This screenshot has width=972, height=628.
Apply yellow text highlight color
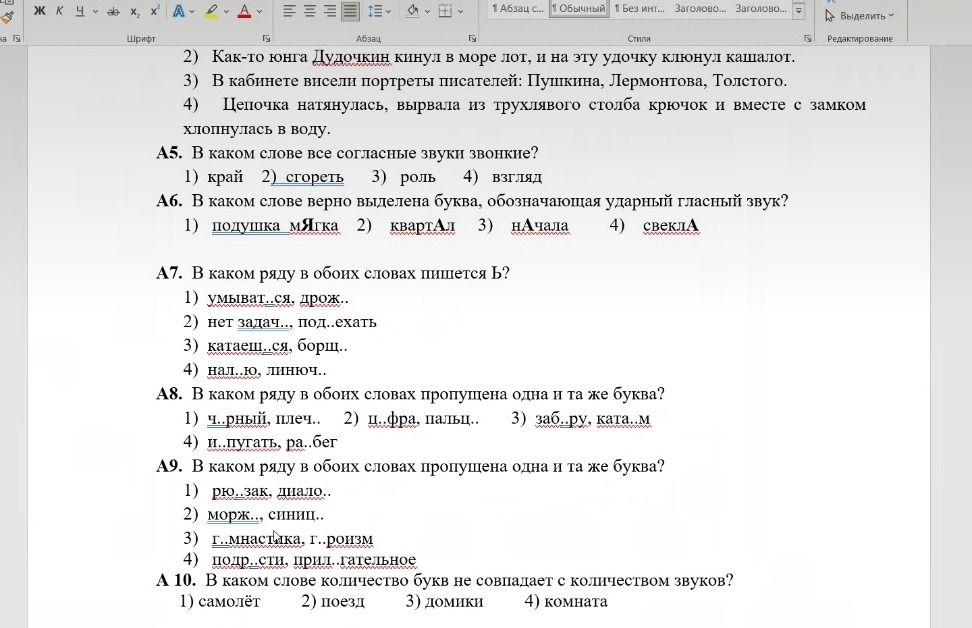(211, 11)
